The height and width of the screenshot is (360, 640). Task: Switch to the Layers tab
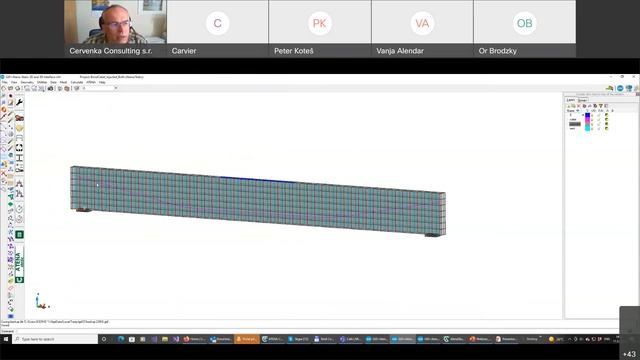[x=571, y=100]
